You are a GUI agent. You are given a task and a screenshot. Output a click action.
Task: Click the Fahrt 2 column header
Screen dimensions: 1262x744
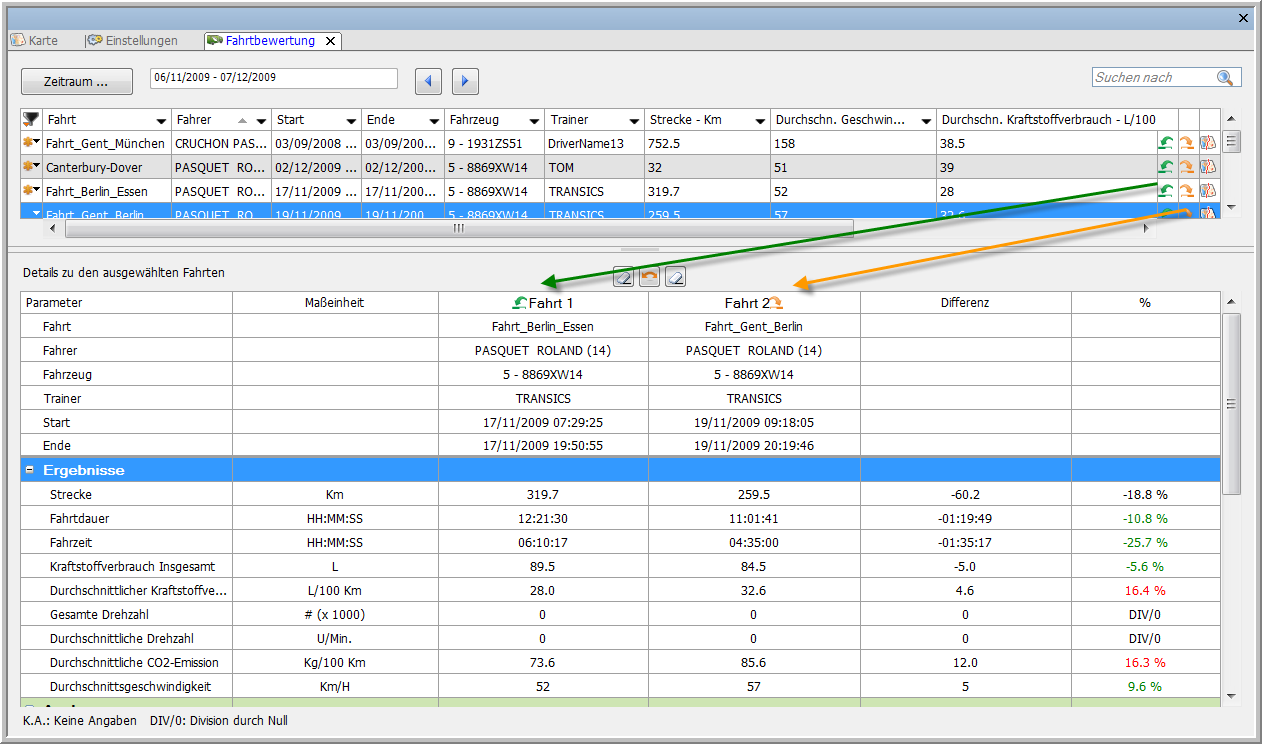click(x=754, y=302)
